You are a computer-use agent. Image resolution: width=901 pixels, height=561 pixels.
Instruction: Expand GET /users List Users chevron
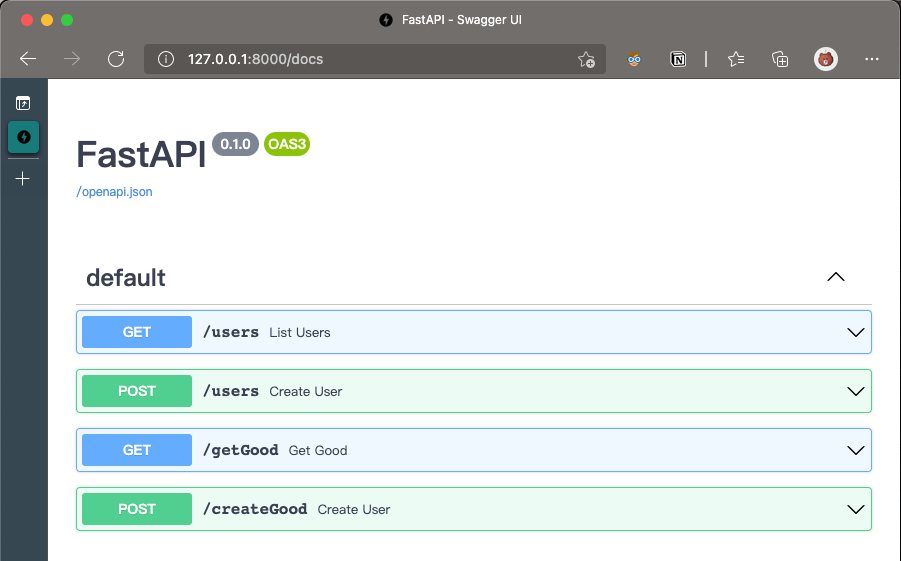(856, 332)
